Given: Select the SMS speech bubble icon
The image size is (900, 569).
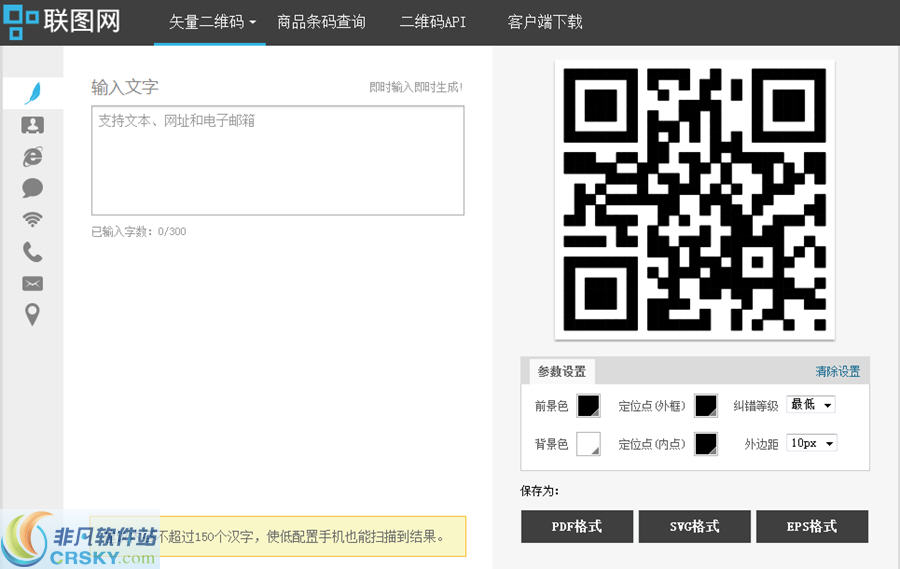Looking at the screenshot, I should (33, 188).
